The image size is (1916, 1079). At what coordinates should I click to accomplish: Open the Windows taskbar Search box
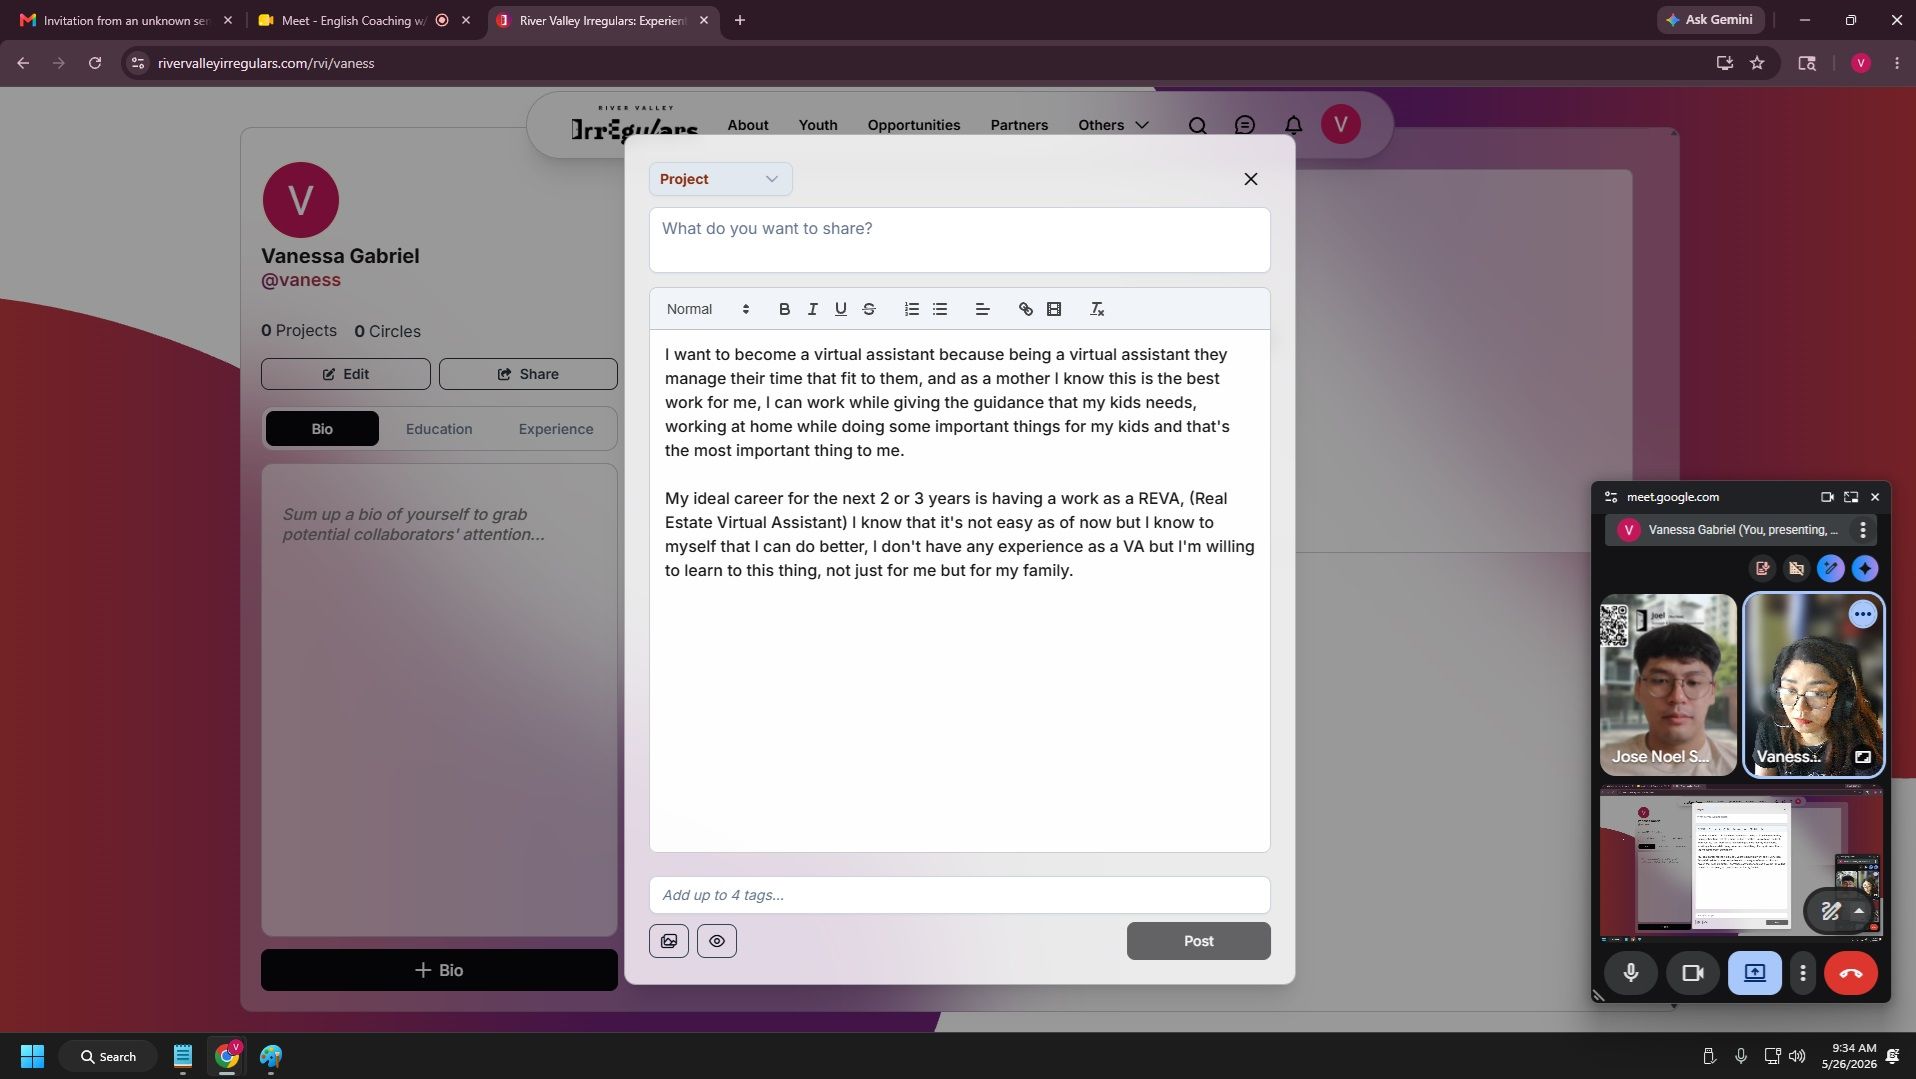click(110, 1056)
